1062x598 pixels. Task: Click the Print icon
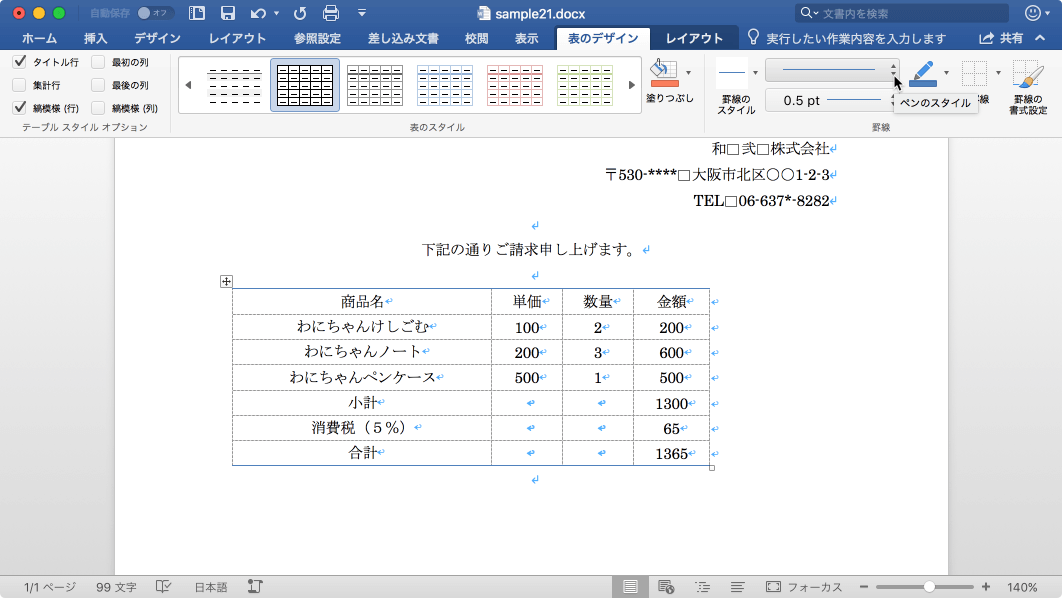click(331, 13)
